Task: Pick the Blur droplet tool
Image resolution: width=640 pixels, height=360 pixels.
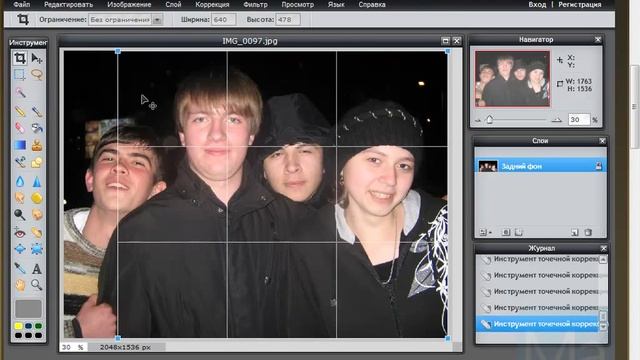Action: (20, 181)
